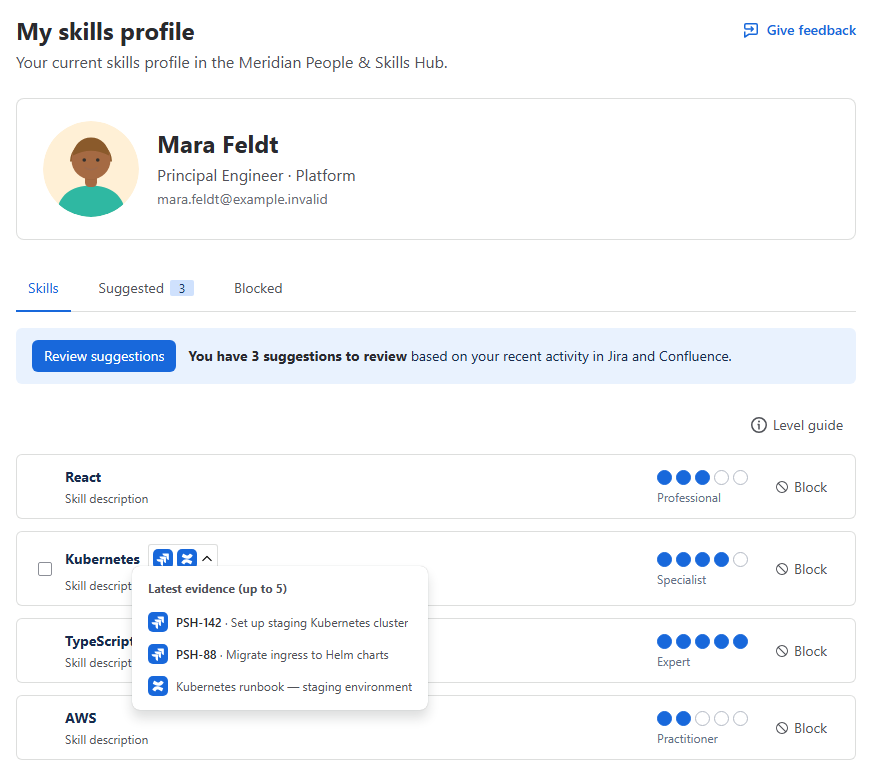This screenshot has height=776, width=872.
Task: Click the Jira icon for PSH-88
Action: tap(158, 654)
